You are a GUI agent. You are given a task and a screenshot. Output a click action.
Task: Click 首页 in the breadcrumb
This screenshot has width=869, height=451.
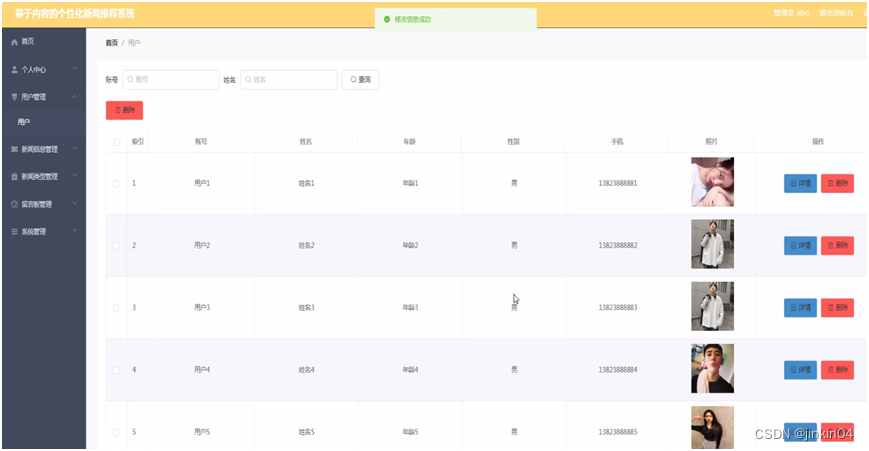[x=112, y=43]
